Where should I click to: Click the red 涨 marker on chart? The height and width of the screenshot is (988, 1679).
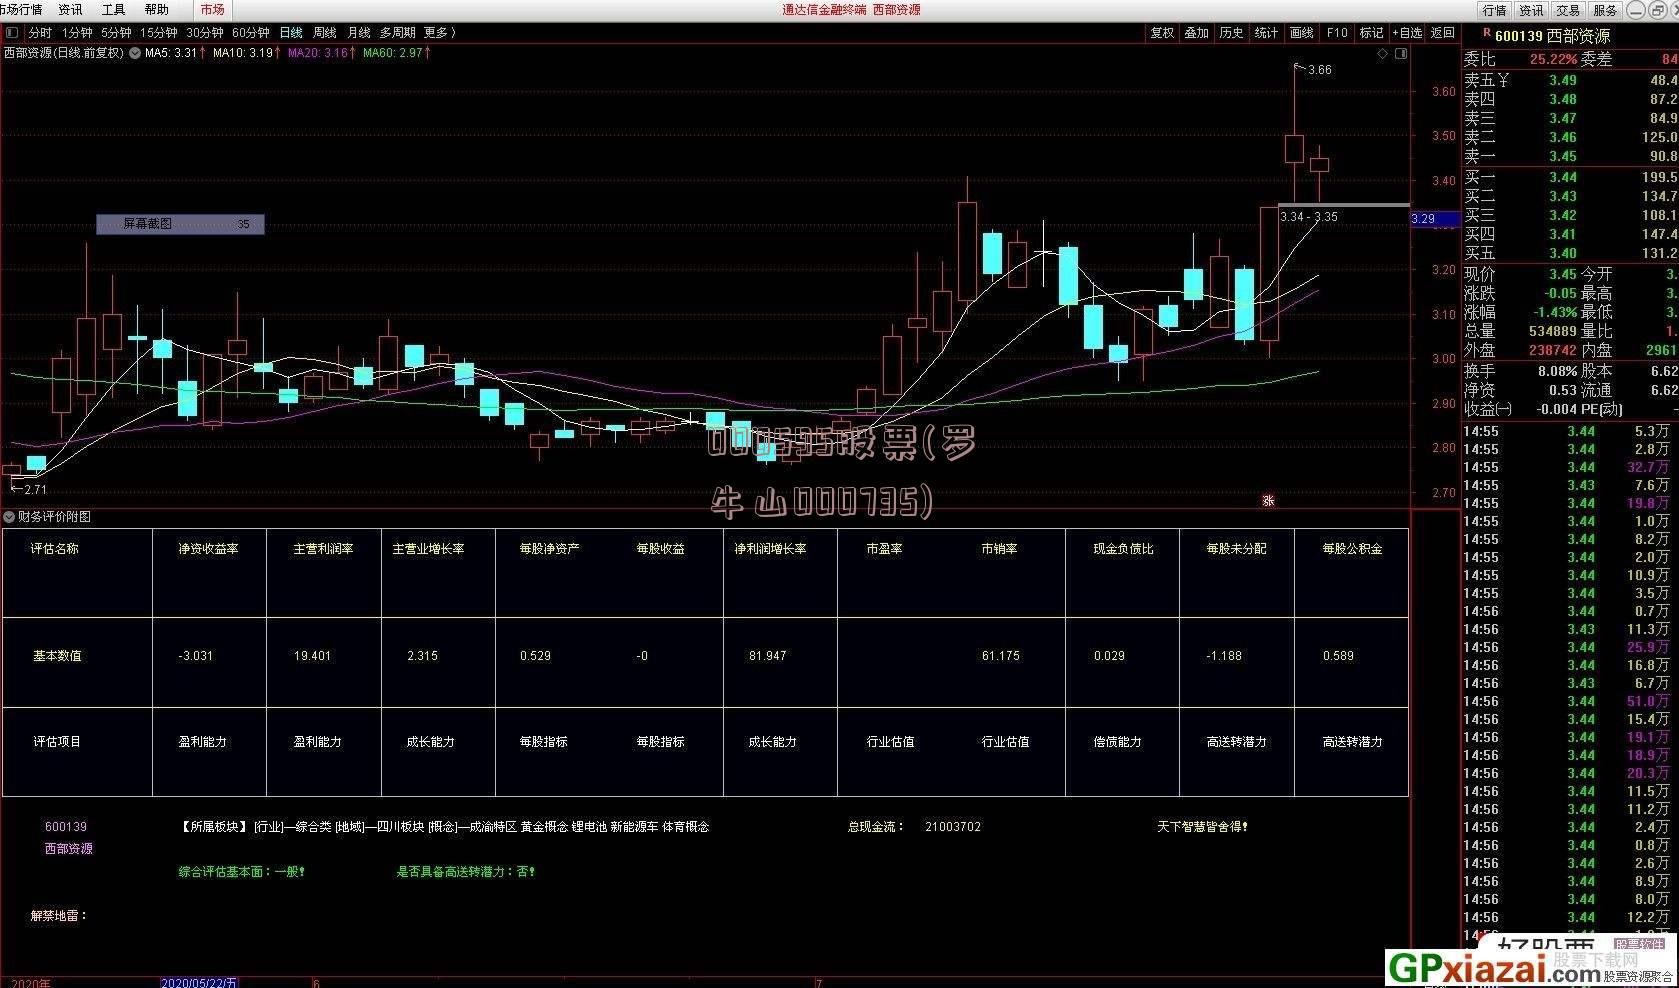[x=1268, y=500]
